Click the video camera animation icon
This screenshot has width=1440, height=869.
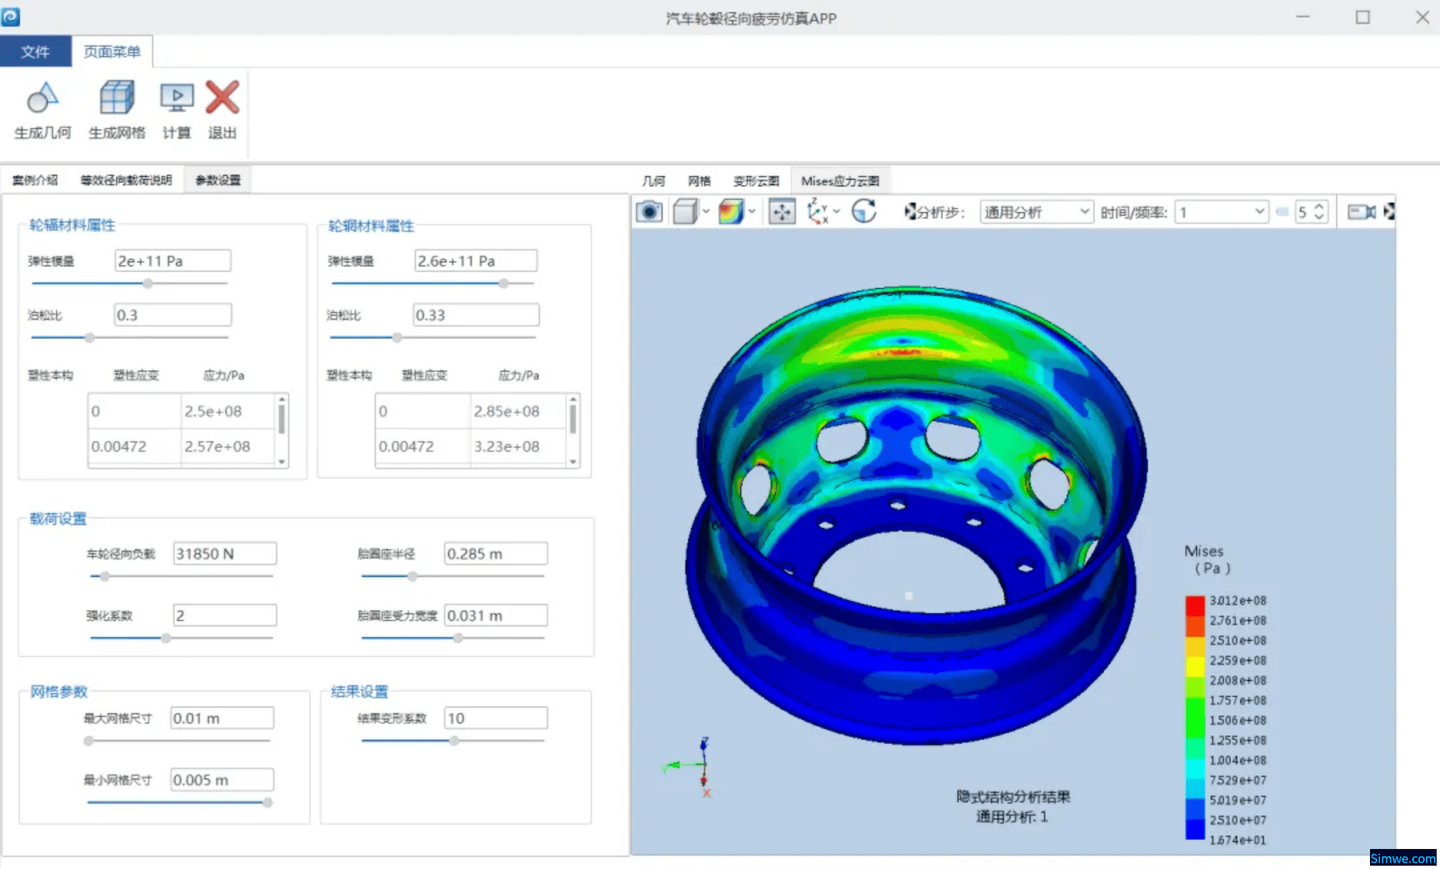click(x=1361, y=212)
